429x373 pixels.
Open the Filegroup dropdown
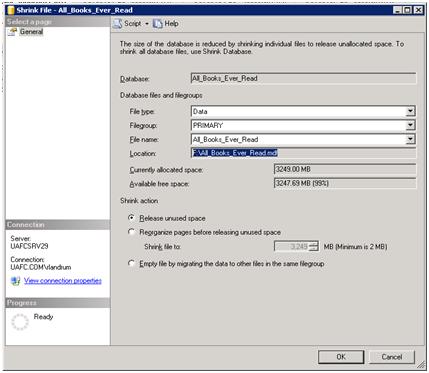(411, 125)
